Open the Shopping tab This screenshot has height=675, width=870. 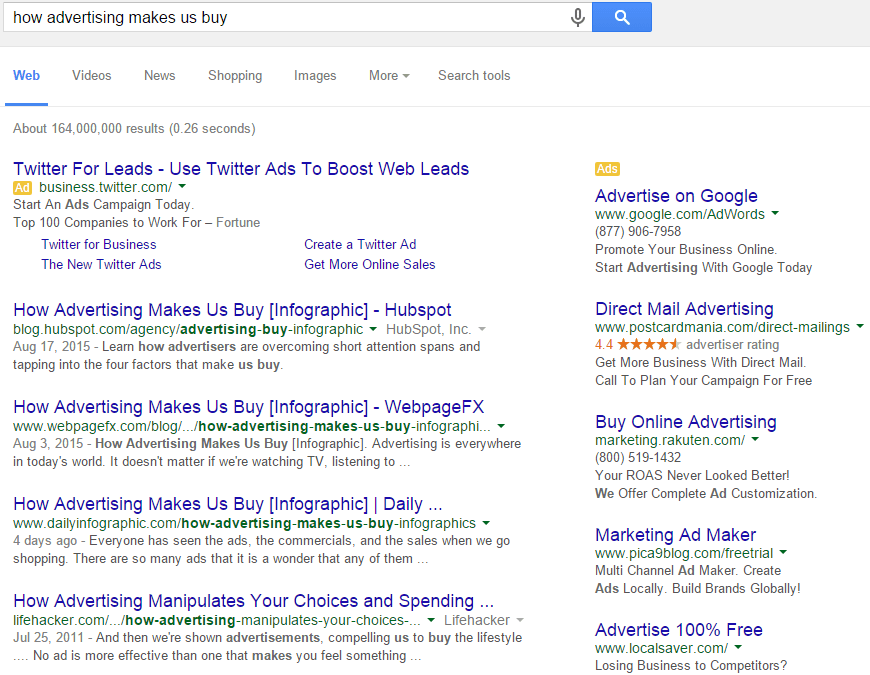(x=235, y=75)
